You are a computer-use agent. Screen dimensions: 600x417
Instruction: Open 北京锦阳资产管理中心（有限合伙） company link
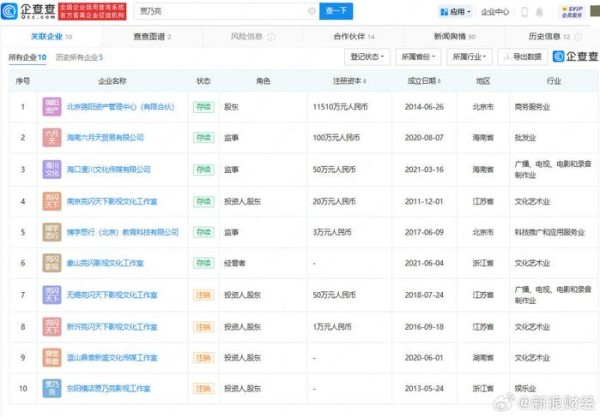click(x=121, y=107)
